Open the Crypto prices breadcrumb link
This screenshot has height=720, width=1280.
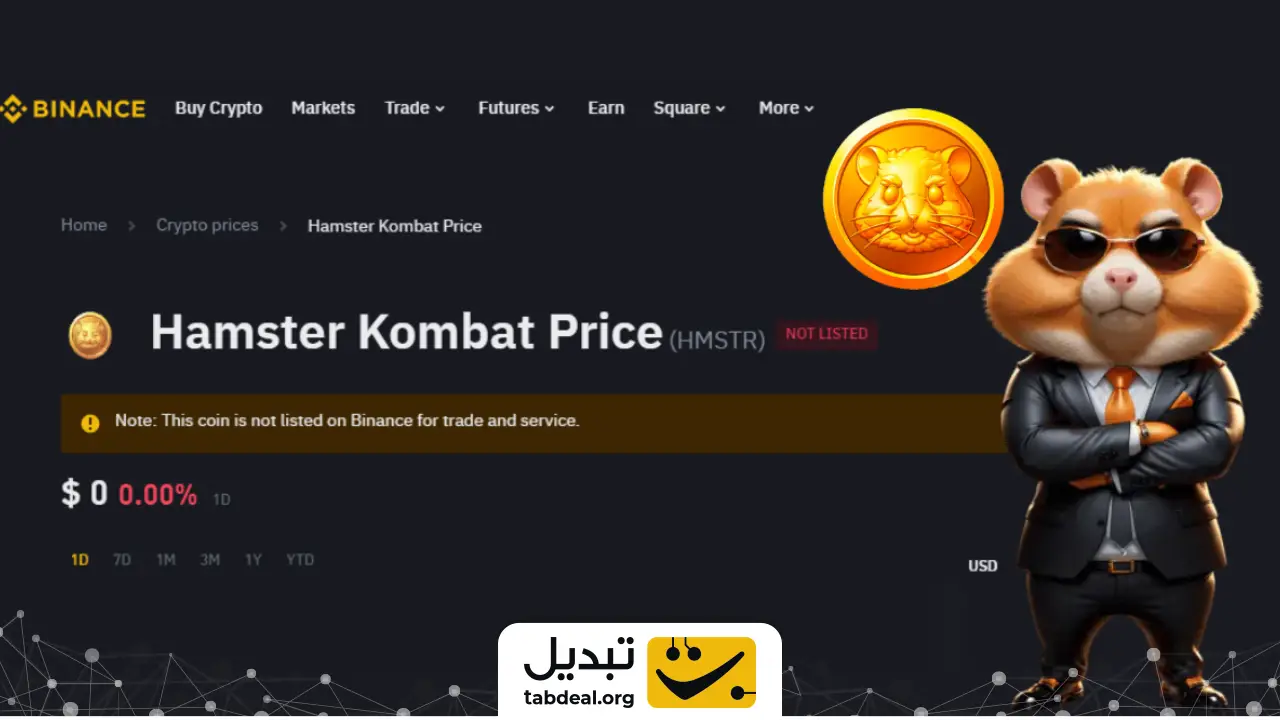tap(207, 225)
